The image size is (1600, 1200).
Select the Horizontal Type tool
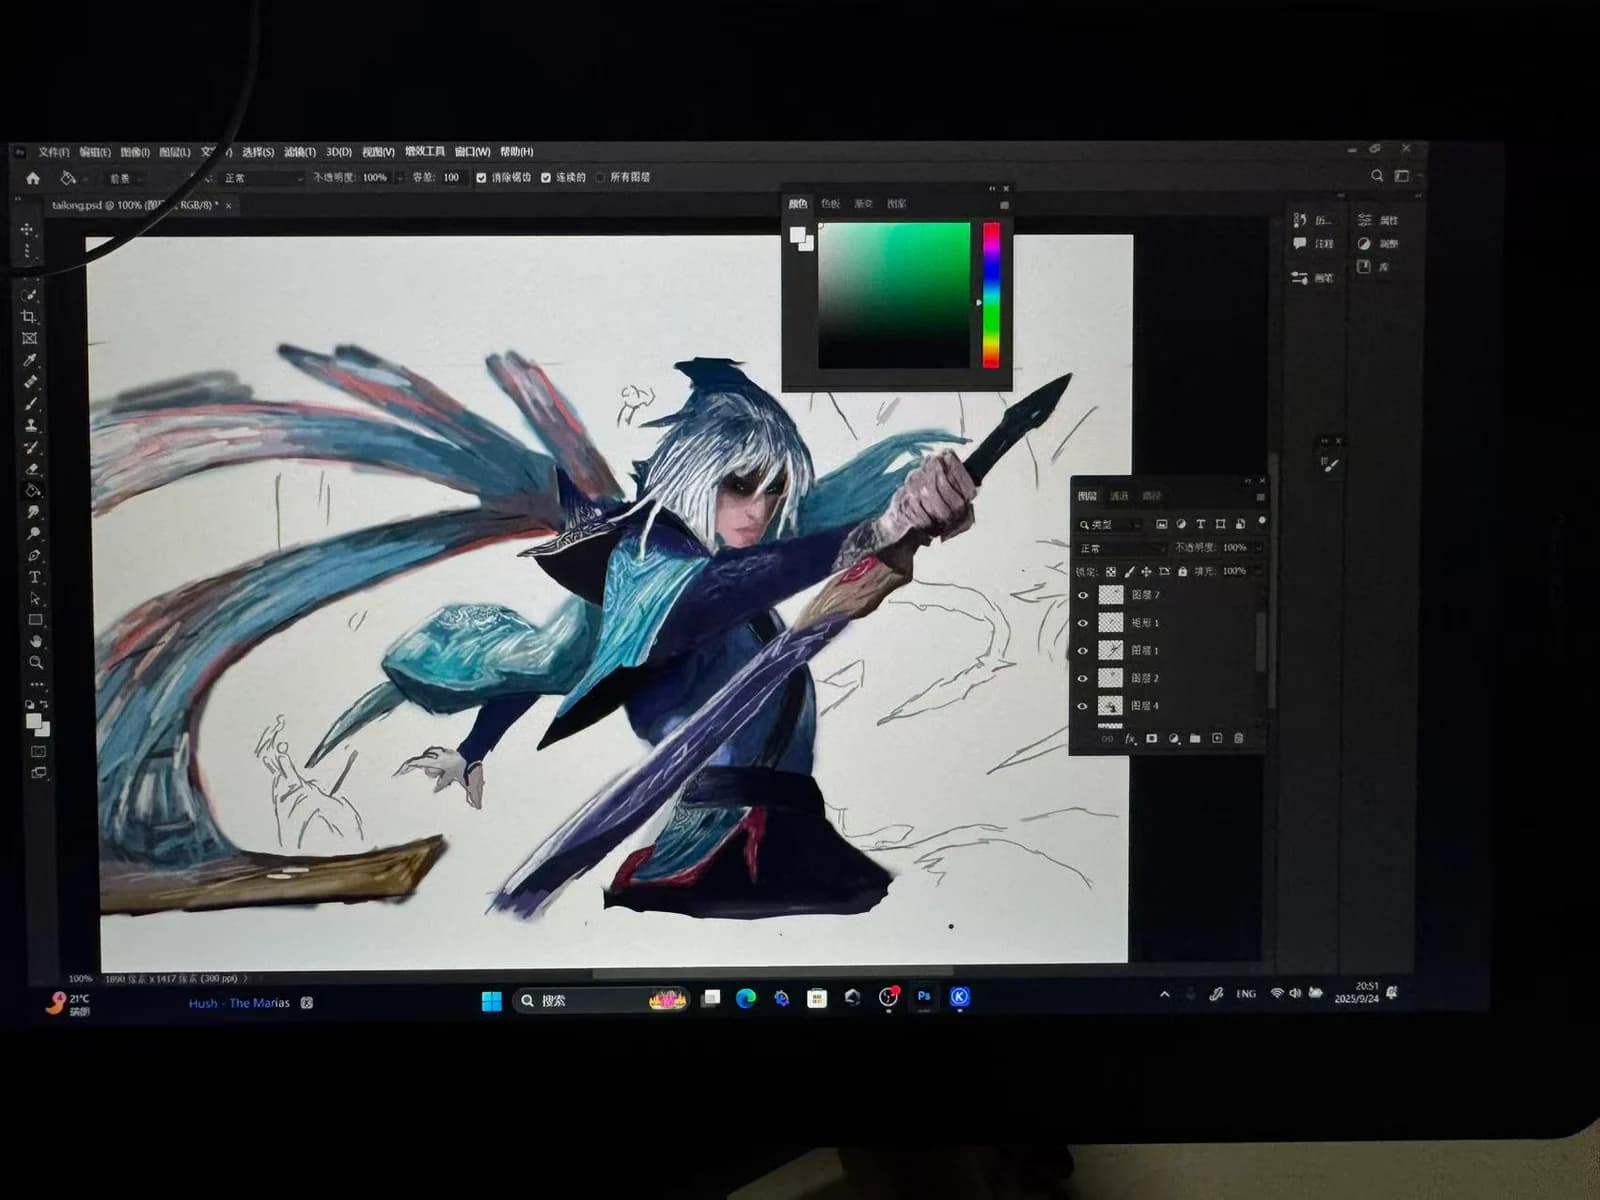click(35, 577)
